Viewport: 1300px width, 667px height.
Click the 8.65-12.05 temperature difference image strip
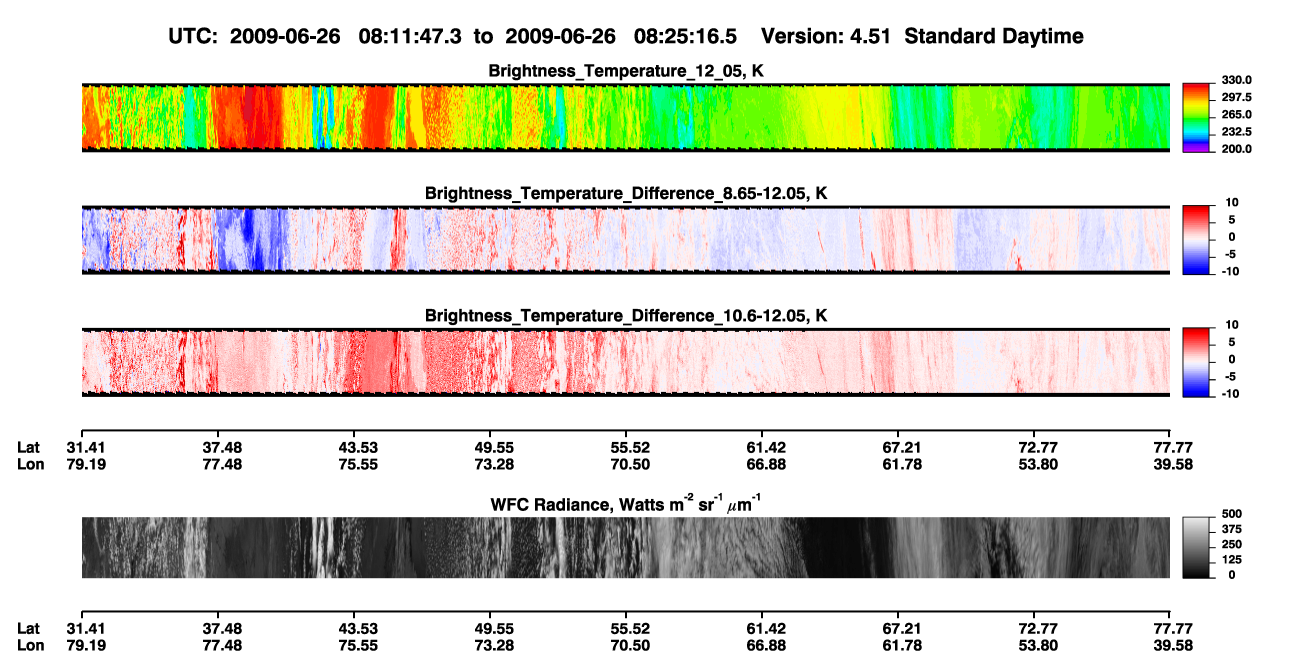pyautogui.click(x=625, y=239)
